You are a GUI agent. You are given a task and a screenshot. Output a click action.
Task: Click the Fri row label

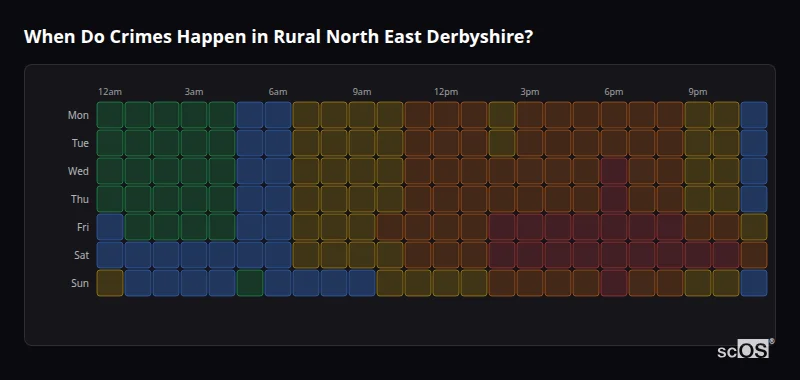click(x=83, y=227)
